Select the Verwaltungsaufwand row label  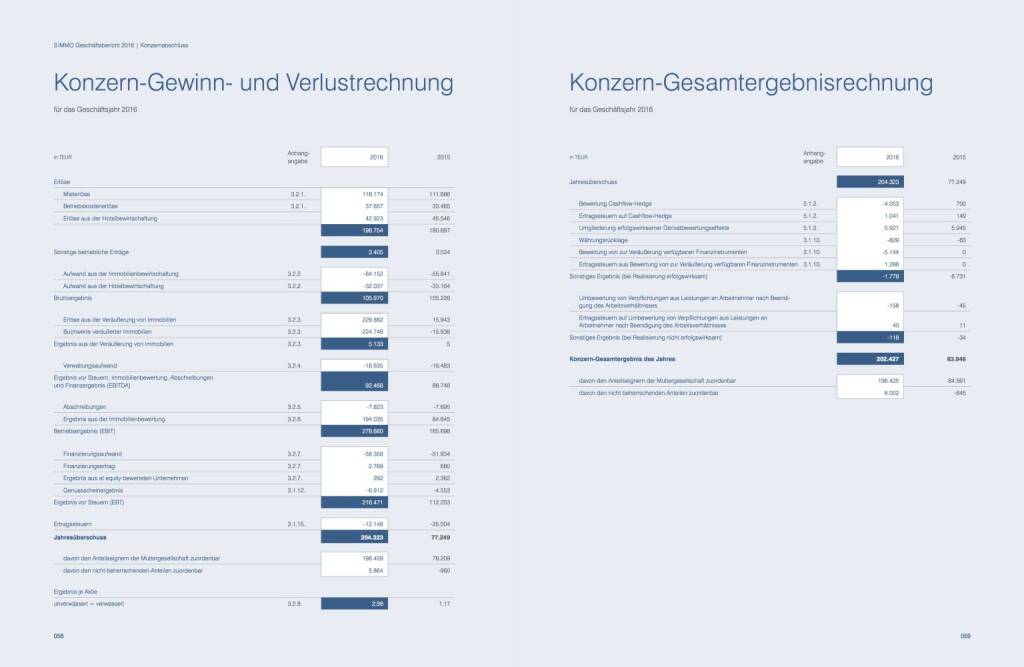coord(89,366)
